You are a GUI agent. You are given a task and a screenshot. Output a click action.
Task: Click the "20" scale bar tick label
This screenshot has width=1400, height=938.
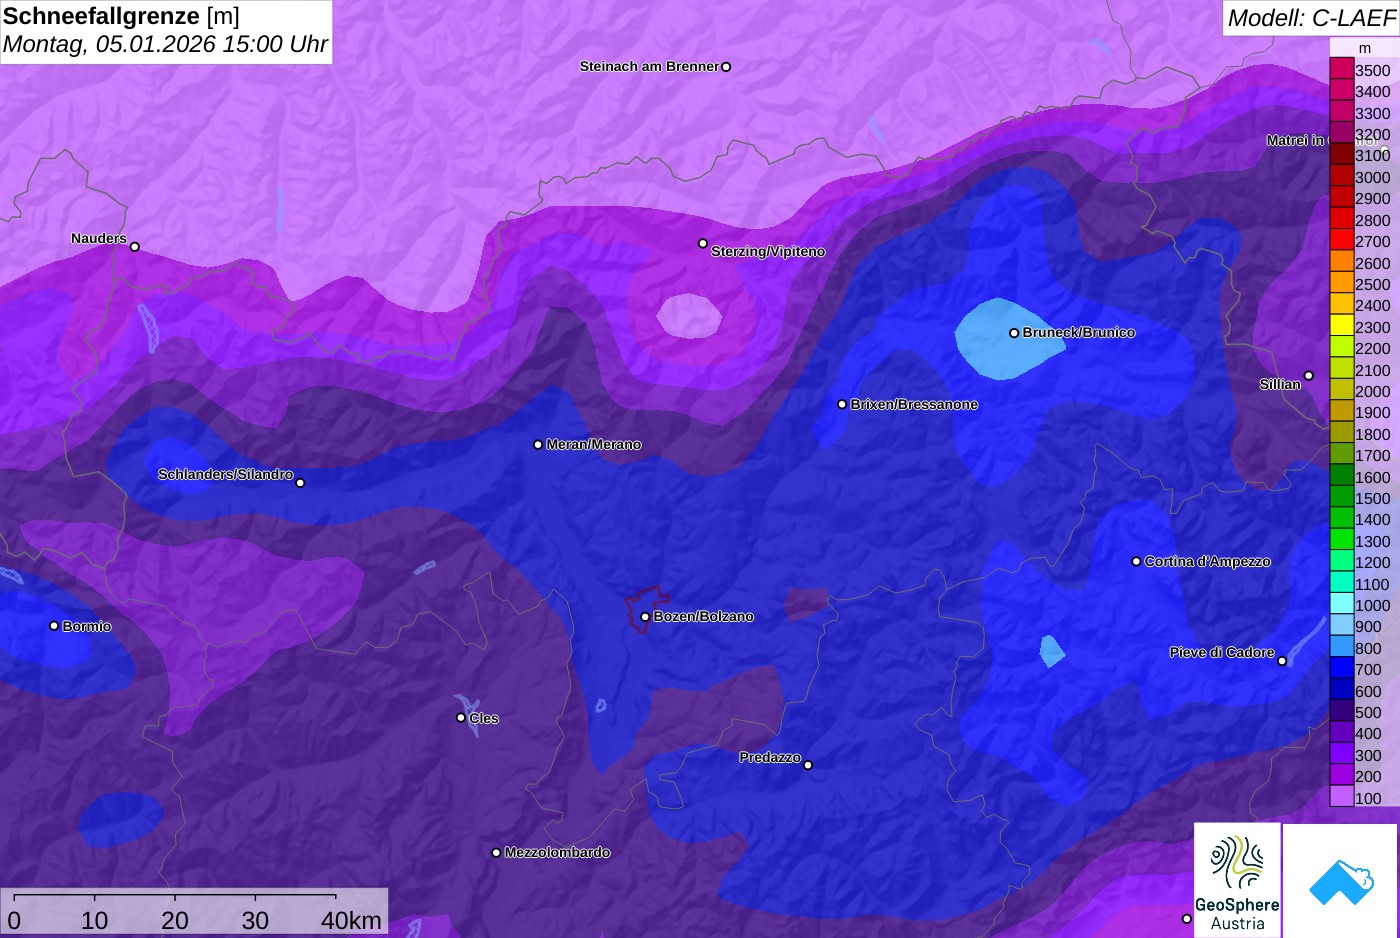[175, 920]
